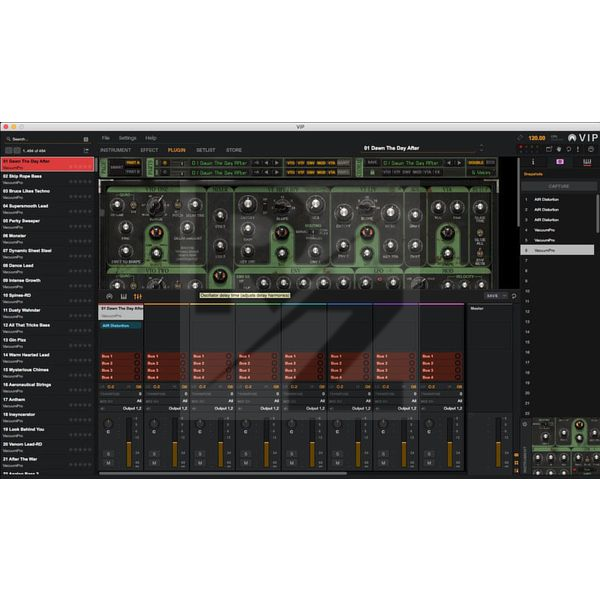
Task: Click the VIP logo
Action: 584,138
